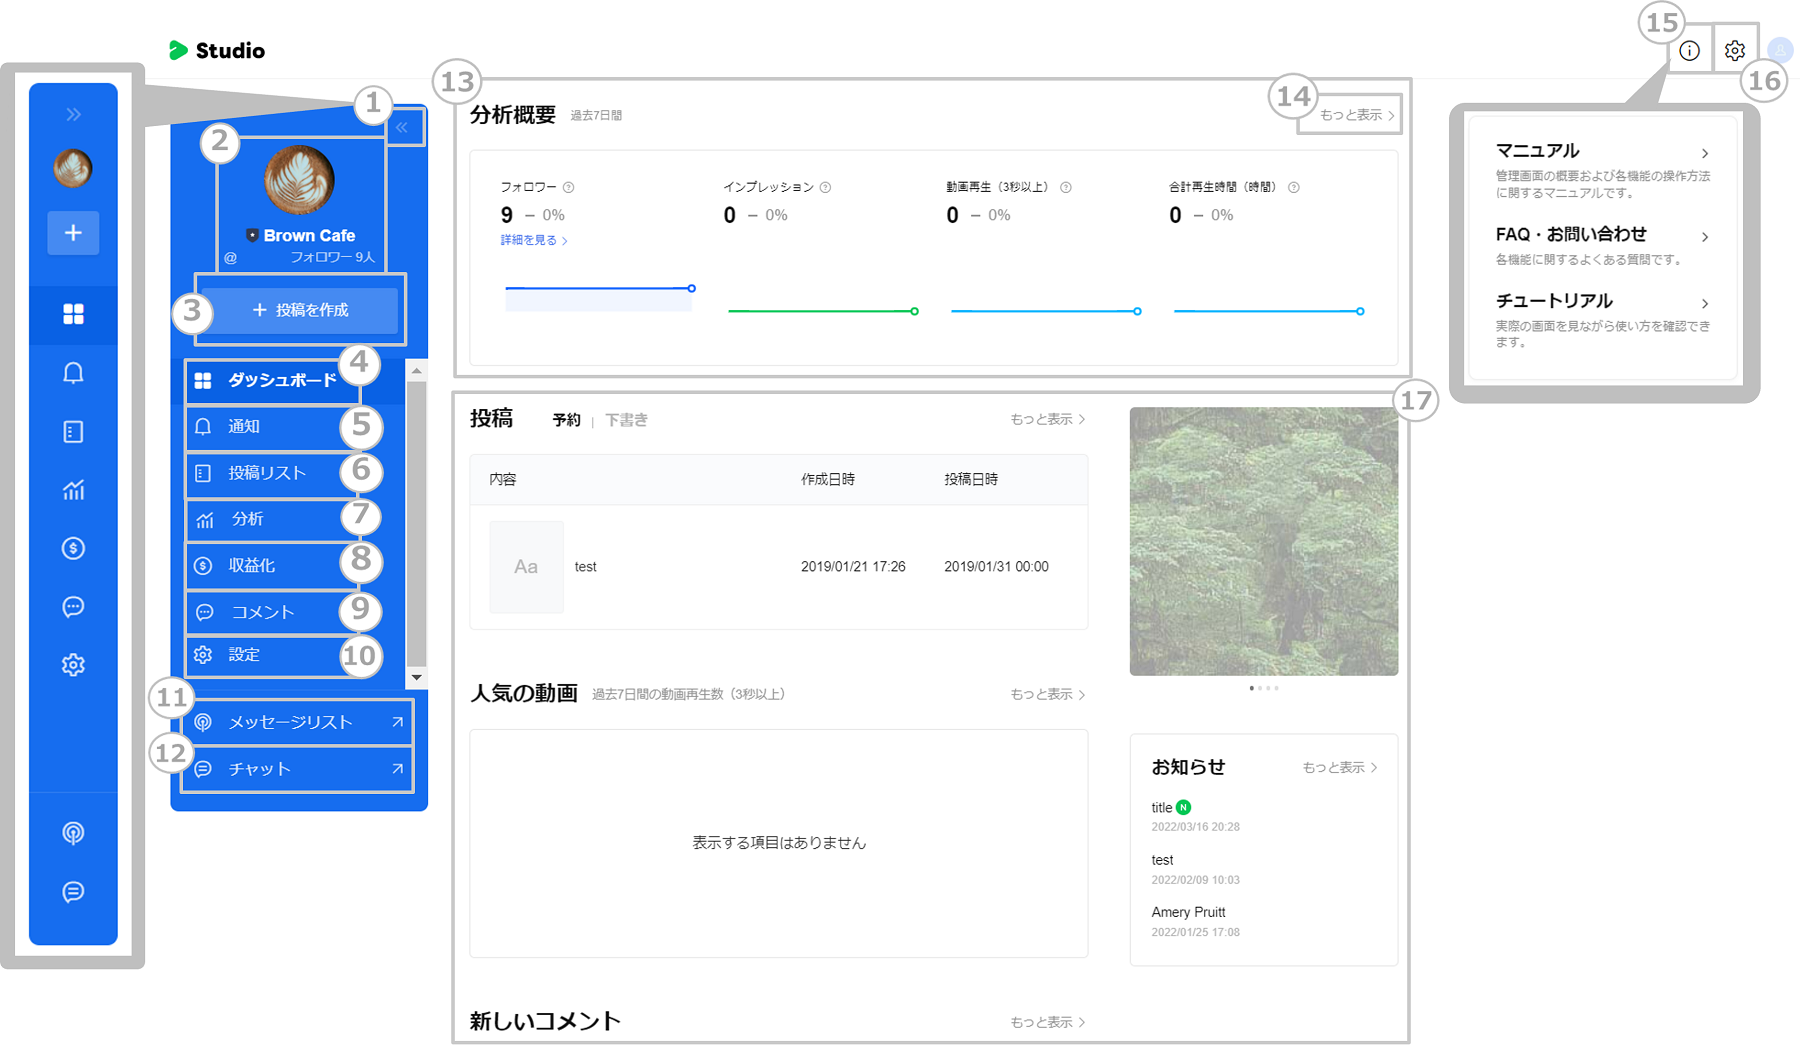Click the 投稿を作成 button
This screenshot has height=1059, width=1800.
point(300,310)
